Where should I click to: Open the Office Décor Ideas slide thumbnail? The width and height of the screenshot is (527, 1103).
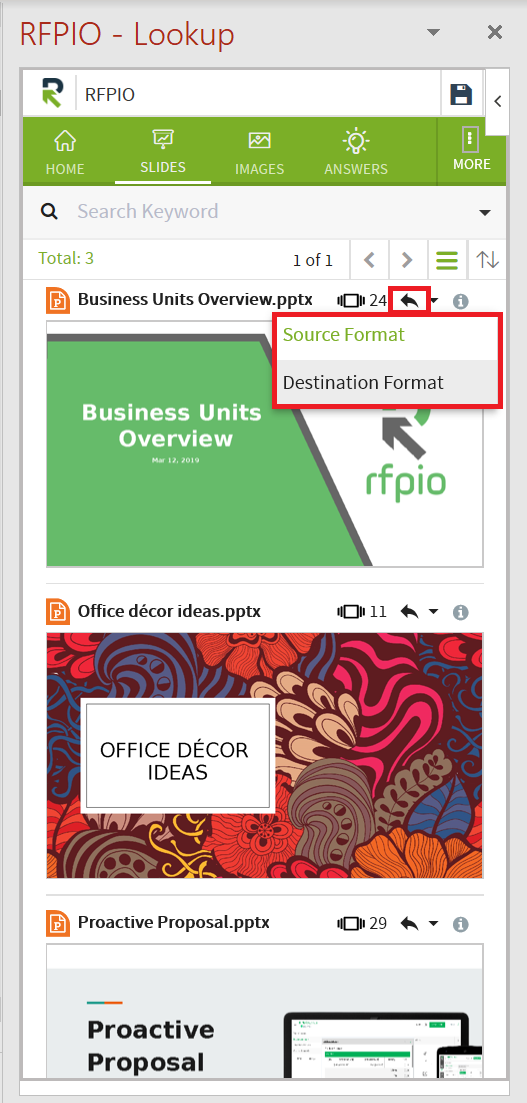(x=265, y=755)
